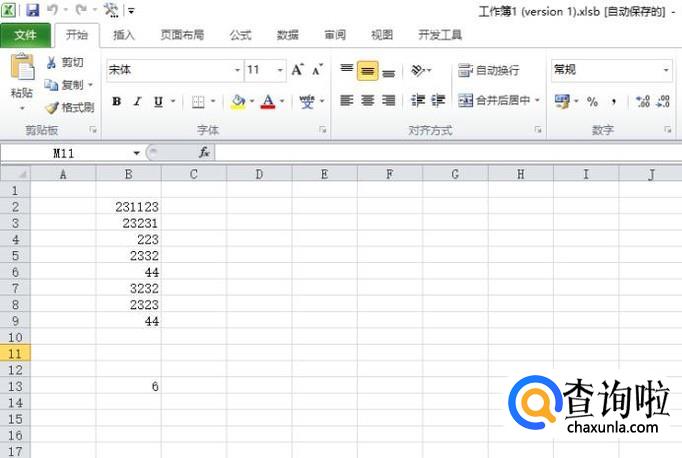The height and width of the screenshot is (458, 682).
Task: Switch to the 页面布局 (Page Layout) tab
Action: (182, 35)
